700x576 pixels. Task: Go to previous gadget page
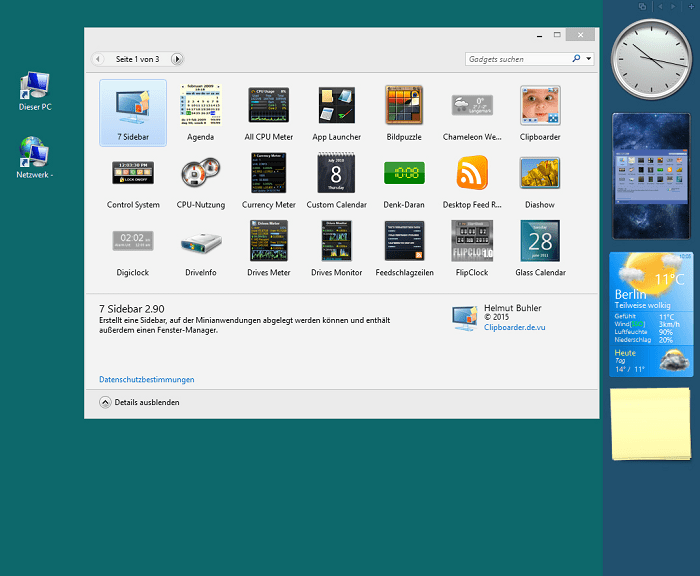(x=99, y=60)
